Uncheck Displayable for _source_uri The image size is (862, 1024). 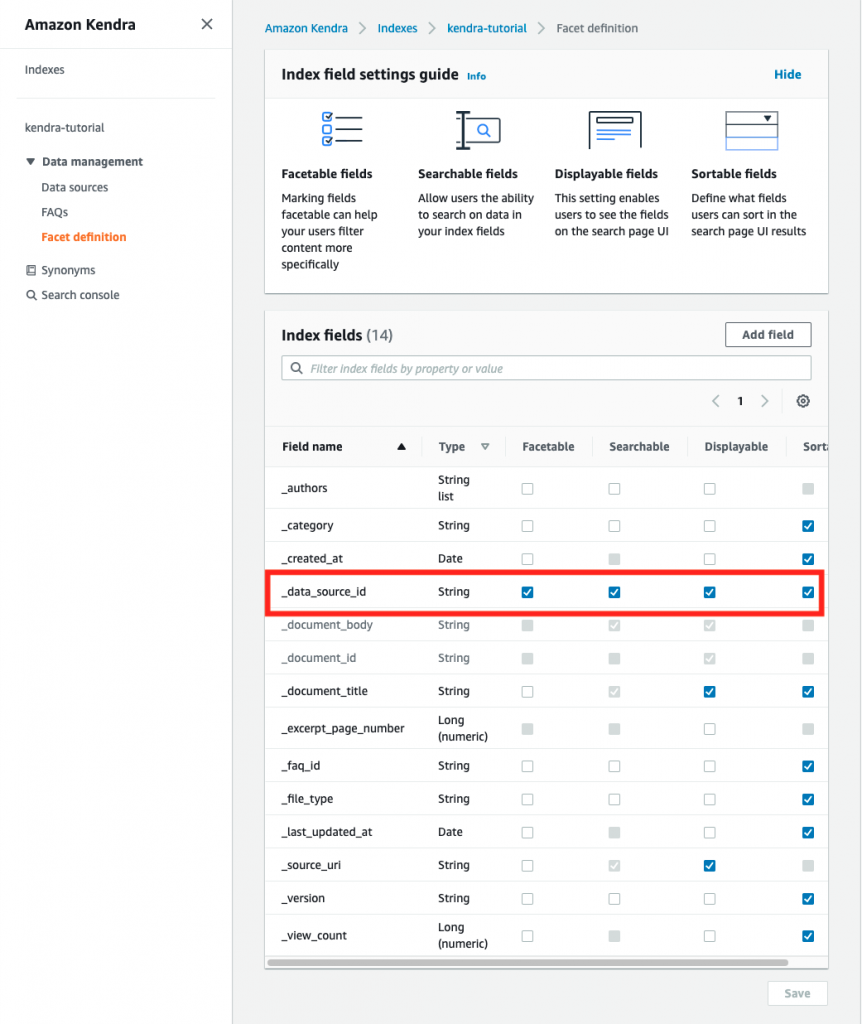(x=710, y=865)
